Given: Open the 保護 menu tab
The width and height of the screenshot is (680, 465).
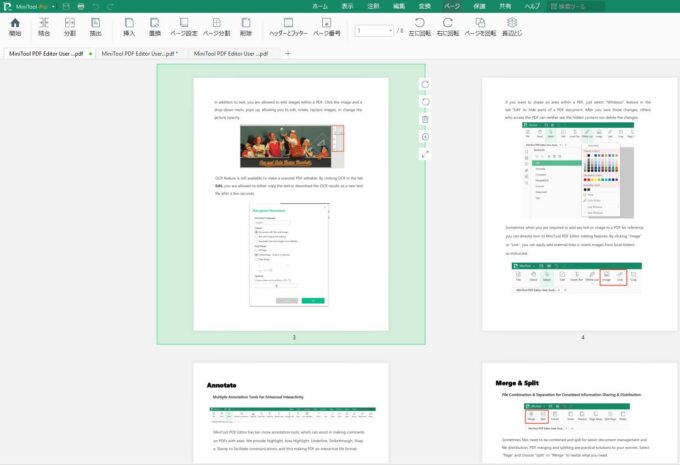Looking at the screenshot, I should (x=479, y=6).
